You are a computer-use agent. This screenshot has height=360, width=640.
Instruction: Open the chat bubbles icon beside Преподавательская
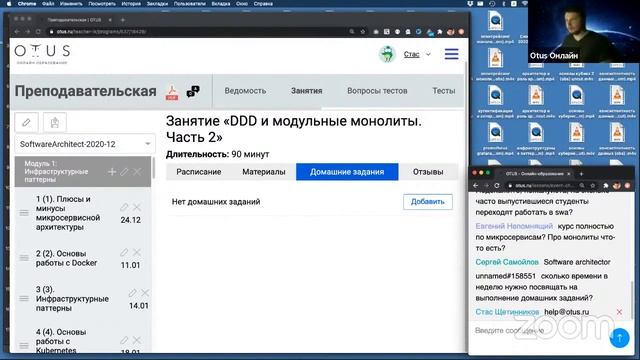193,91
